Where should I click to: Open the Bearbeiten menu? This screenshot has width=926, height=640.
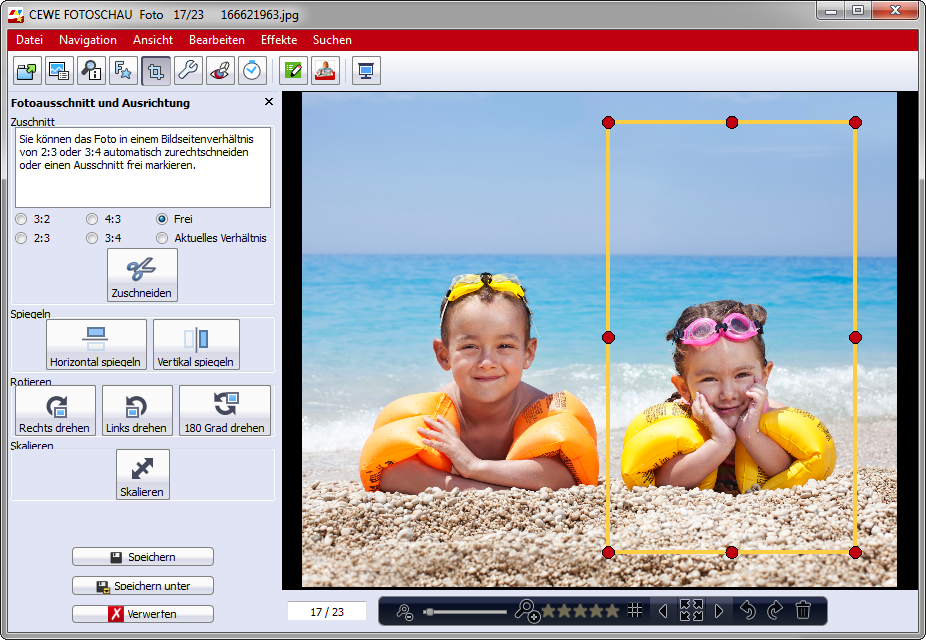point(216,40)
